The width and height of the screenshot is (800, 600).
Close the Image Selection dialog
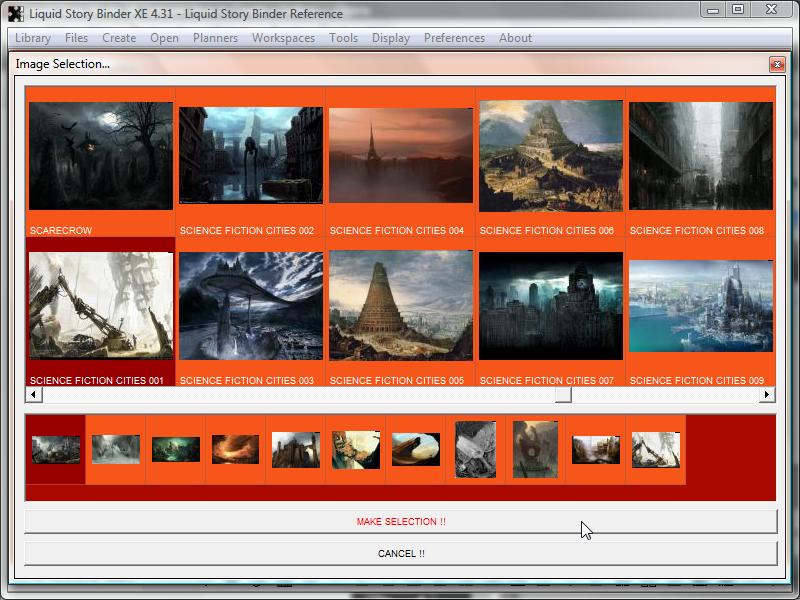[x=777, y=64]
